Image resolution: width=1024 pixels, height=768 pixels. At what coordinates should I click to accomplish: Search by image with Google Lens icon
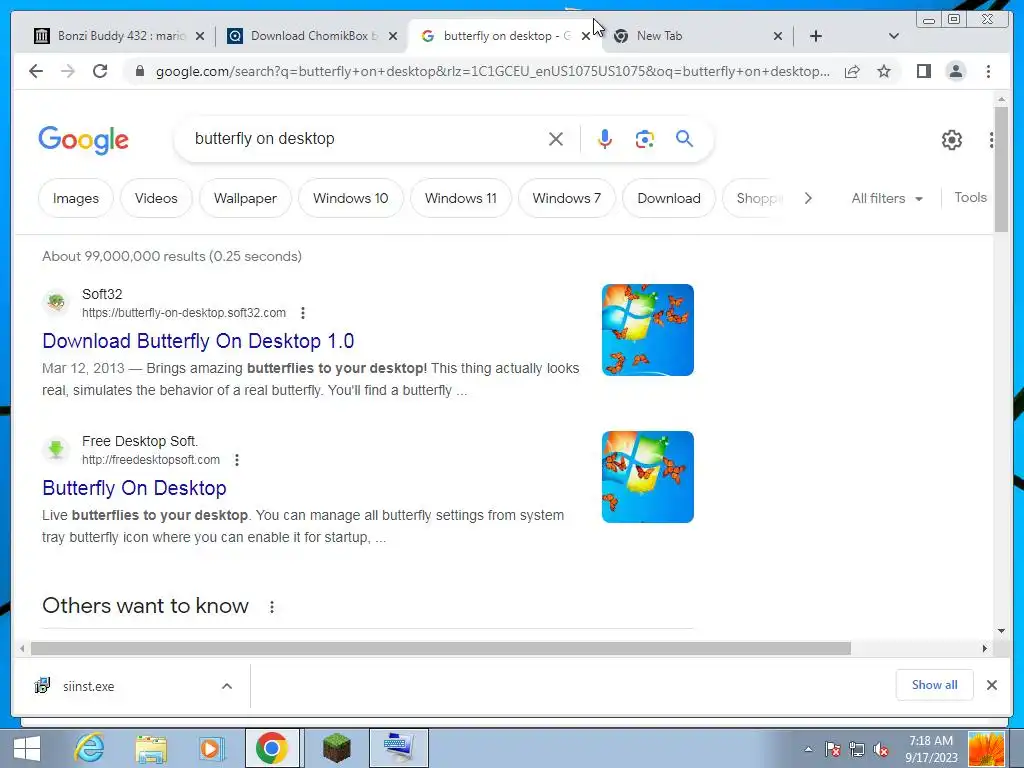pyautogui.click(x=645, y=138)
